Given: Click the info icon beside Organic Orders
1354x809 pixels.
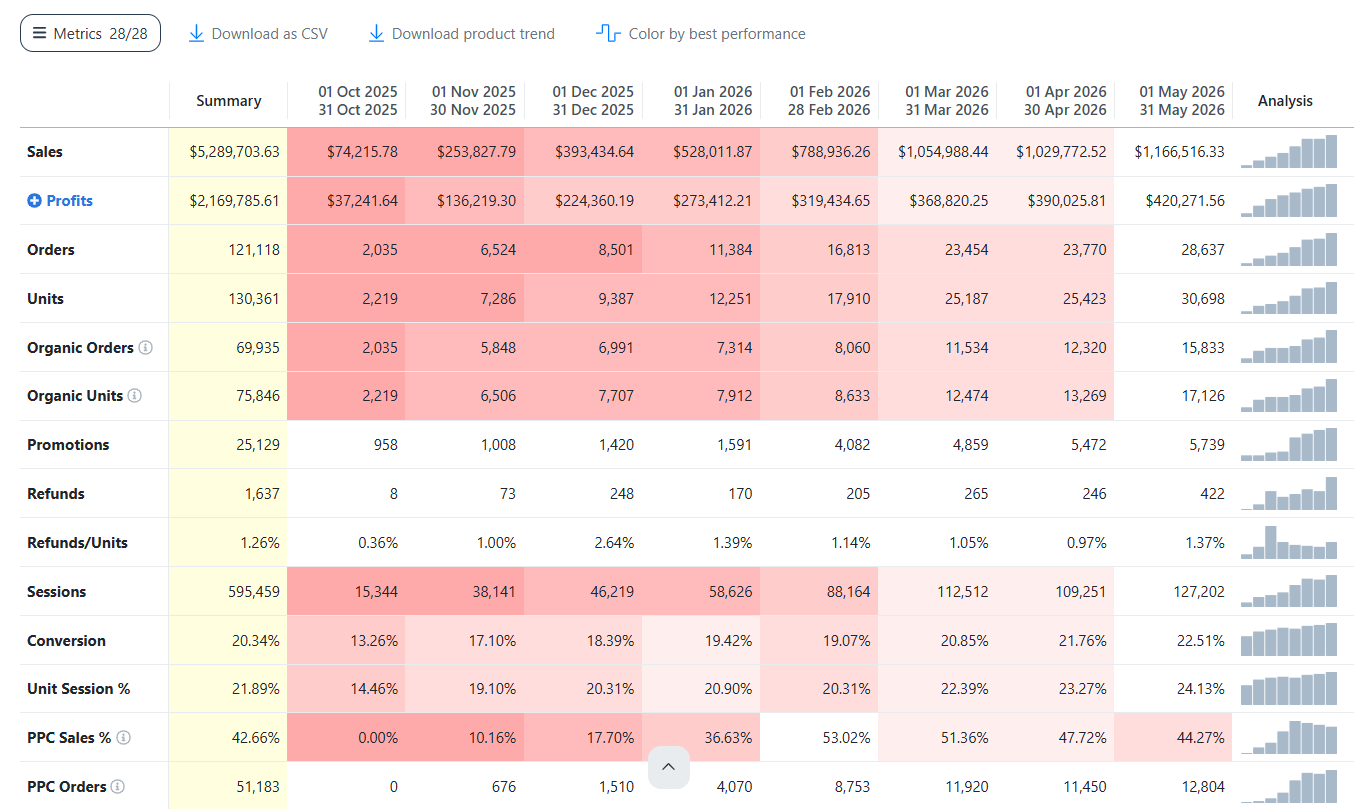Looking at the screenshot, I should (x=145, y=348).
